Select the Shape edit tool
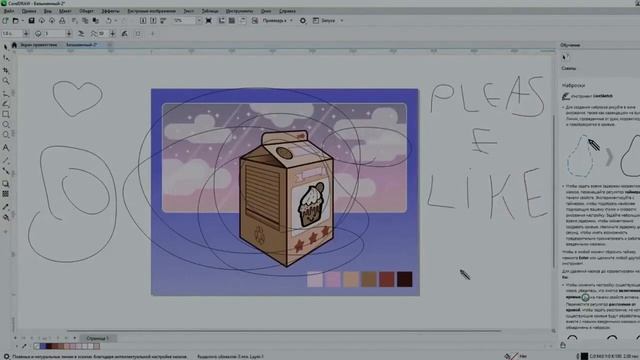Screen dimensions: 640x360 (x=5, y=58)
